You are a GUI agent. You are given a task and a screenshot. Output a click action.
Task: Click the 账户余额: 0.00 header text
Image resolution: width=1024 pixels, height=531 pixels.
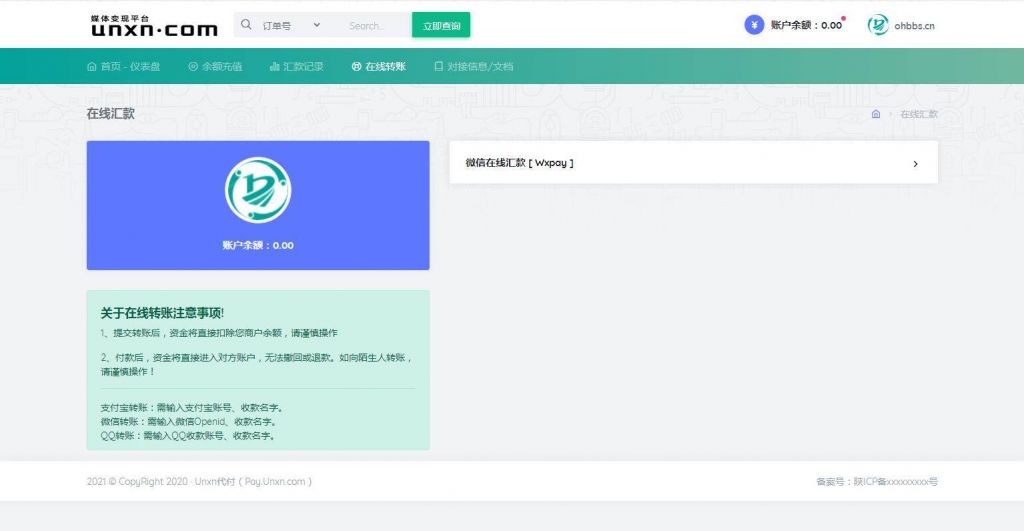(806, 25)
